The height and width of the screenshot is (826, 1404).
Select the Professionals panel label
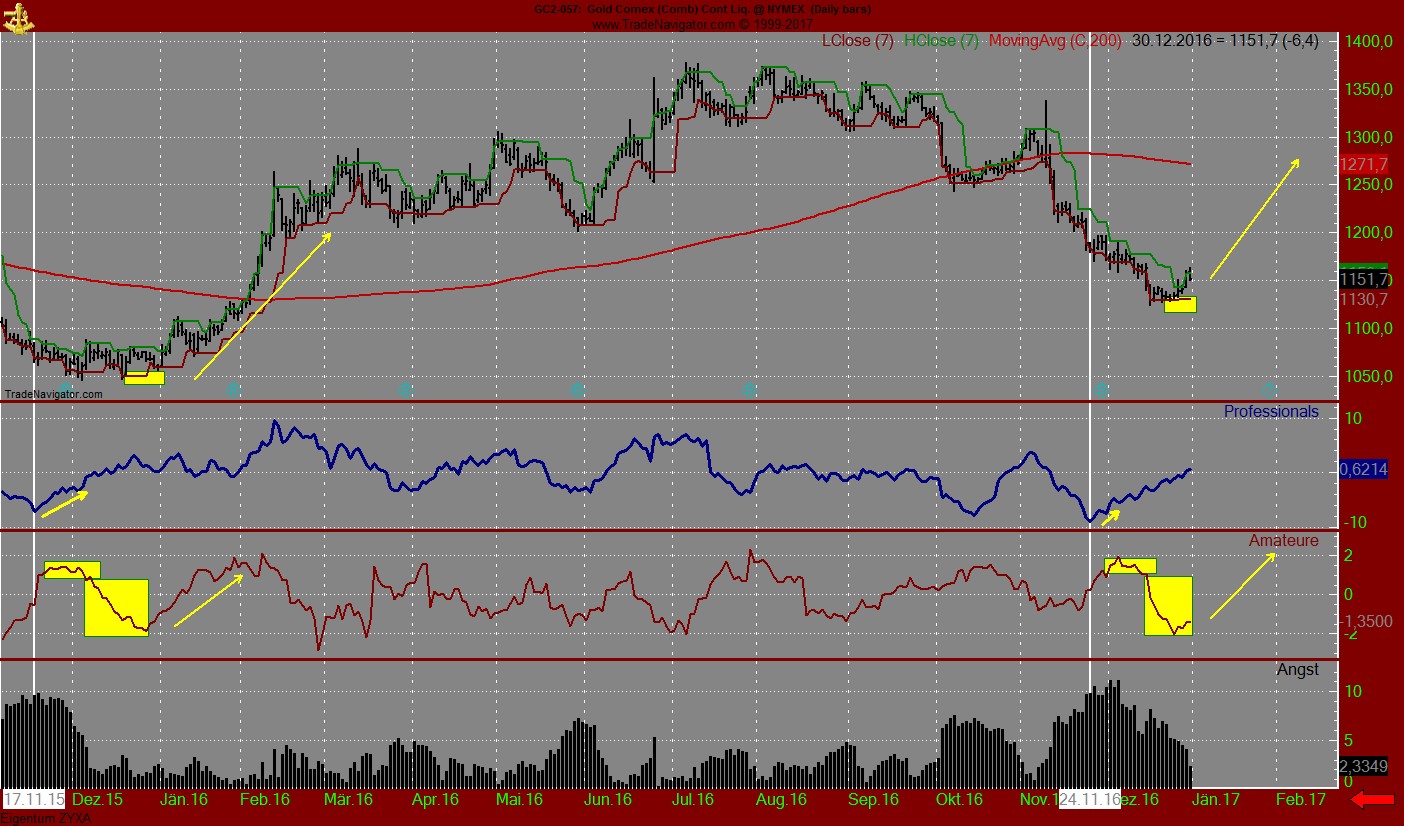click(1271, 412)
